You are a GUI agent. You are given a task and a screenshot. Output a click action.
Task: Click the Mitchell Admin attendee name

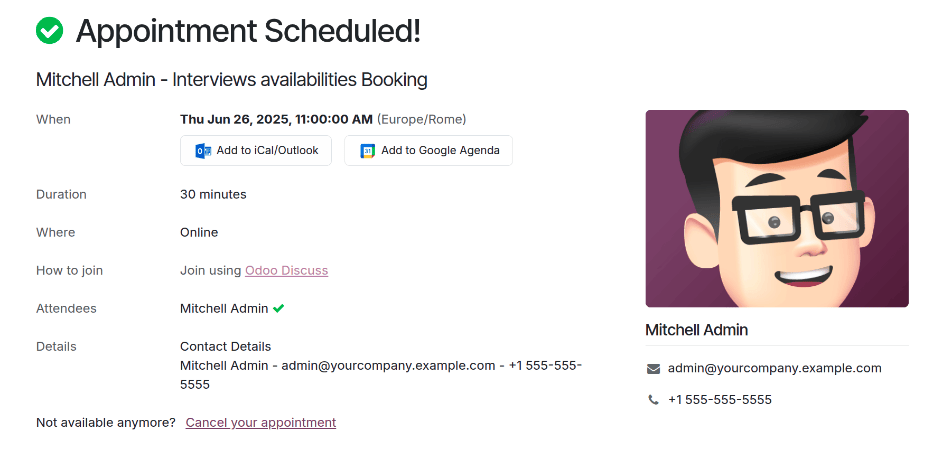224,309
